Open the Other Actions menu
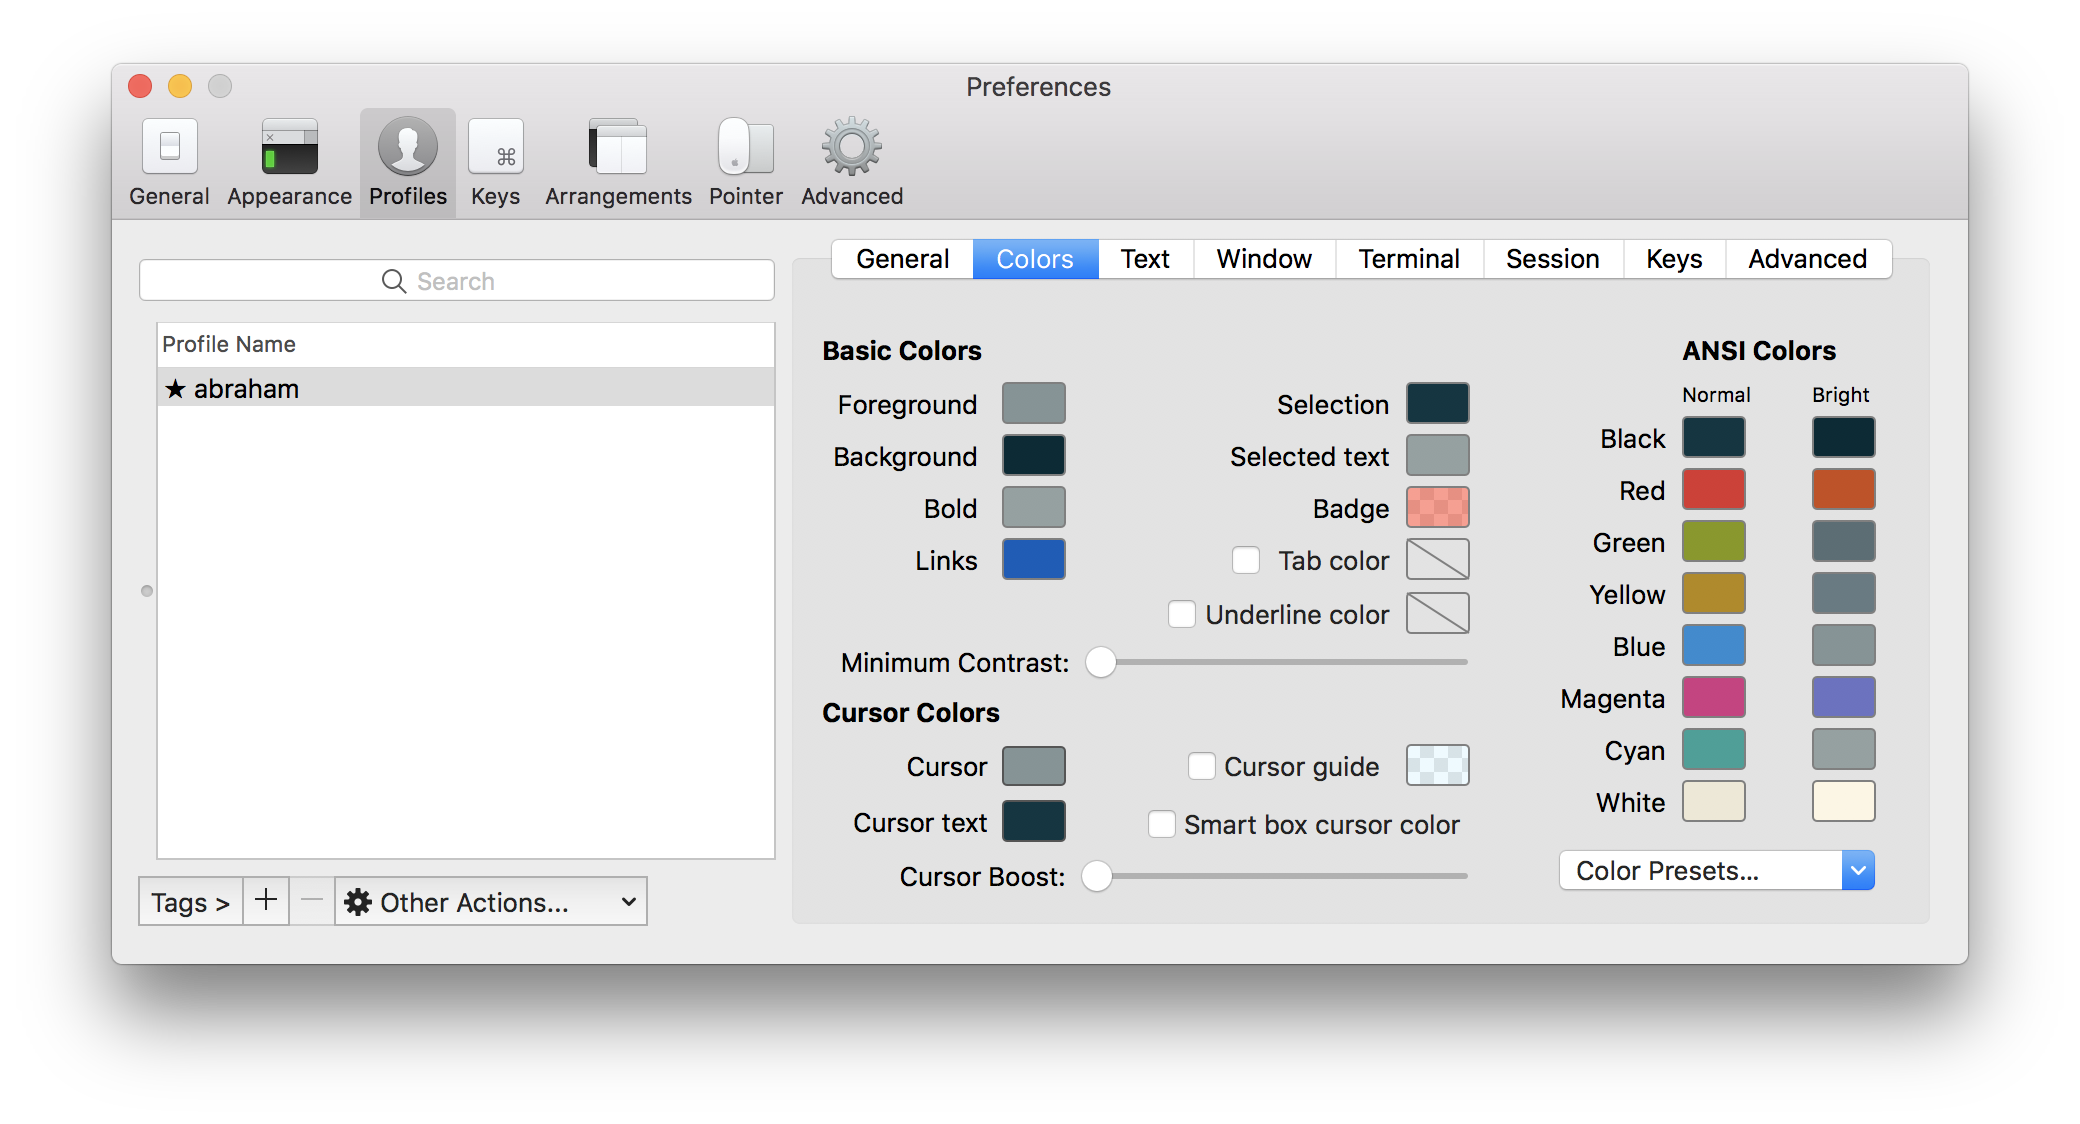This screenshot has height=1124, width=2080. tap(491, 901)
